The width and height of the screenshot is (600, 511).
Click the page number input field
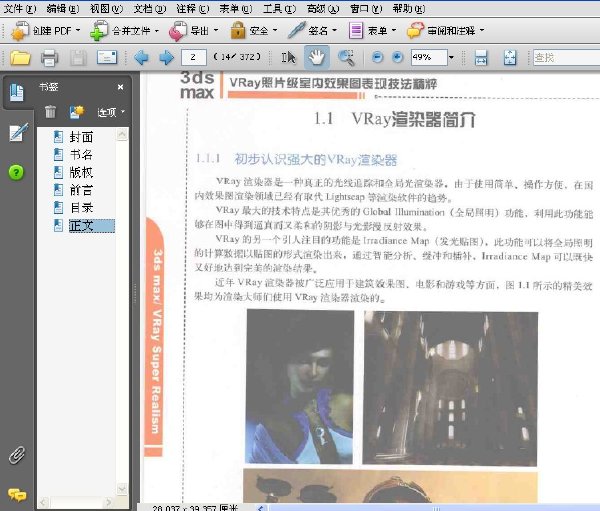(x=194, y=57)
